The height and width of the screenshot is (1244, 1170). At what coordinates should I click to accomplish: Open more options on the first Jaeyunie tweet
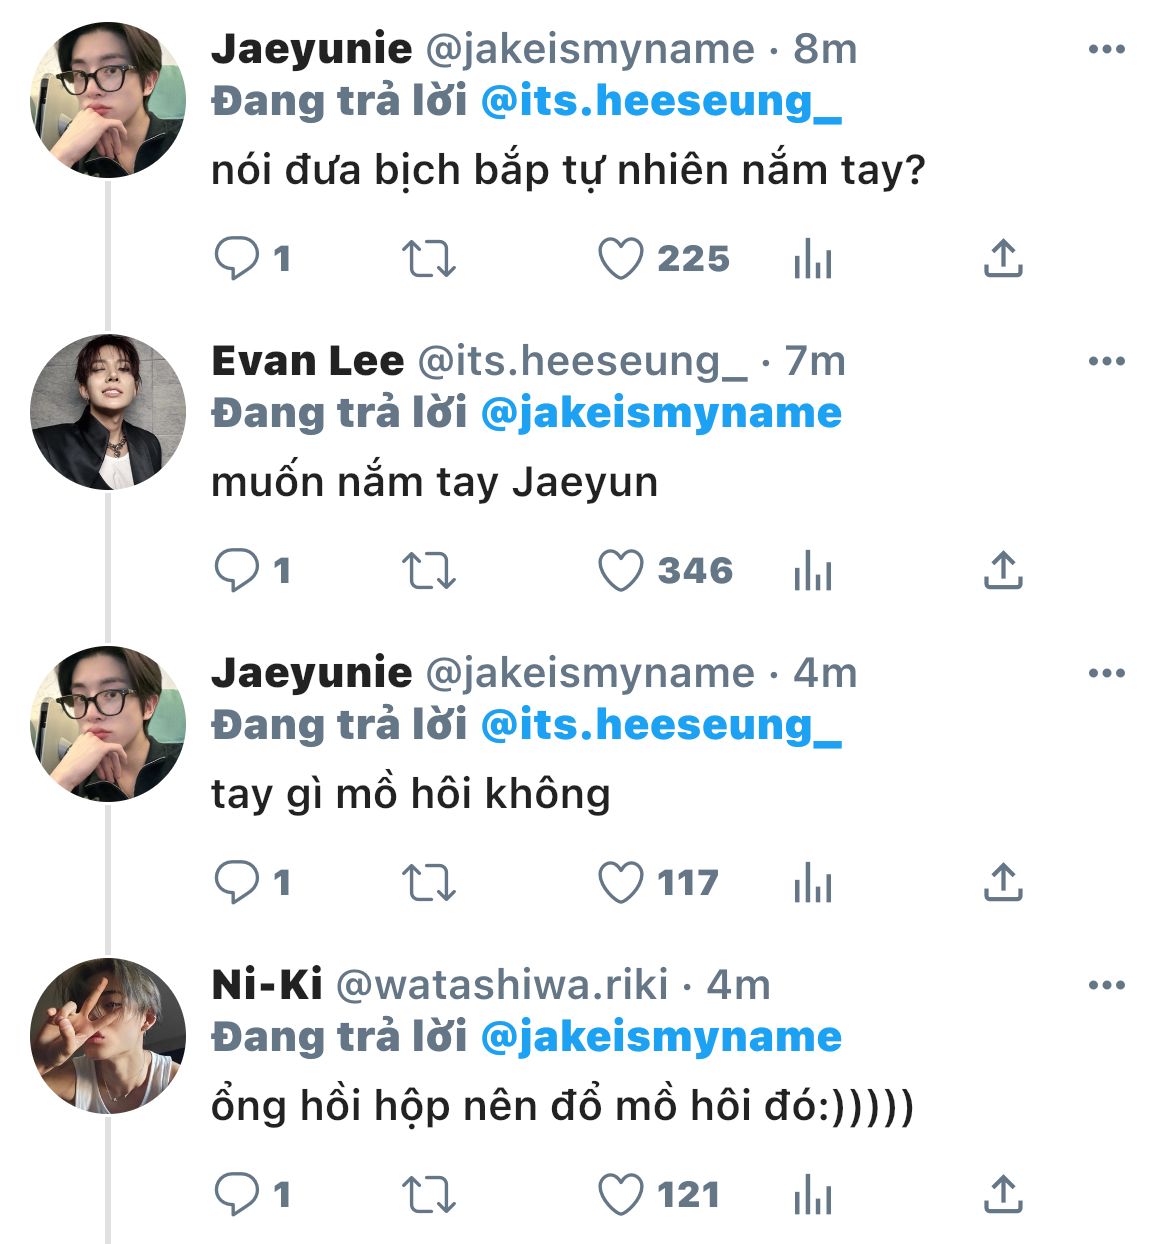(1106, 49)
